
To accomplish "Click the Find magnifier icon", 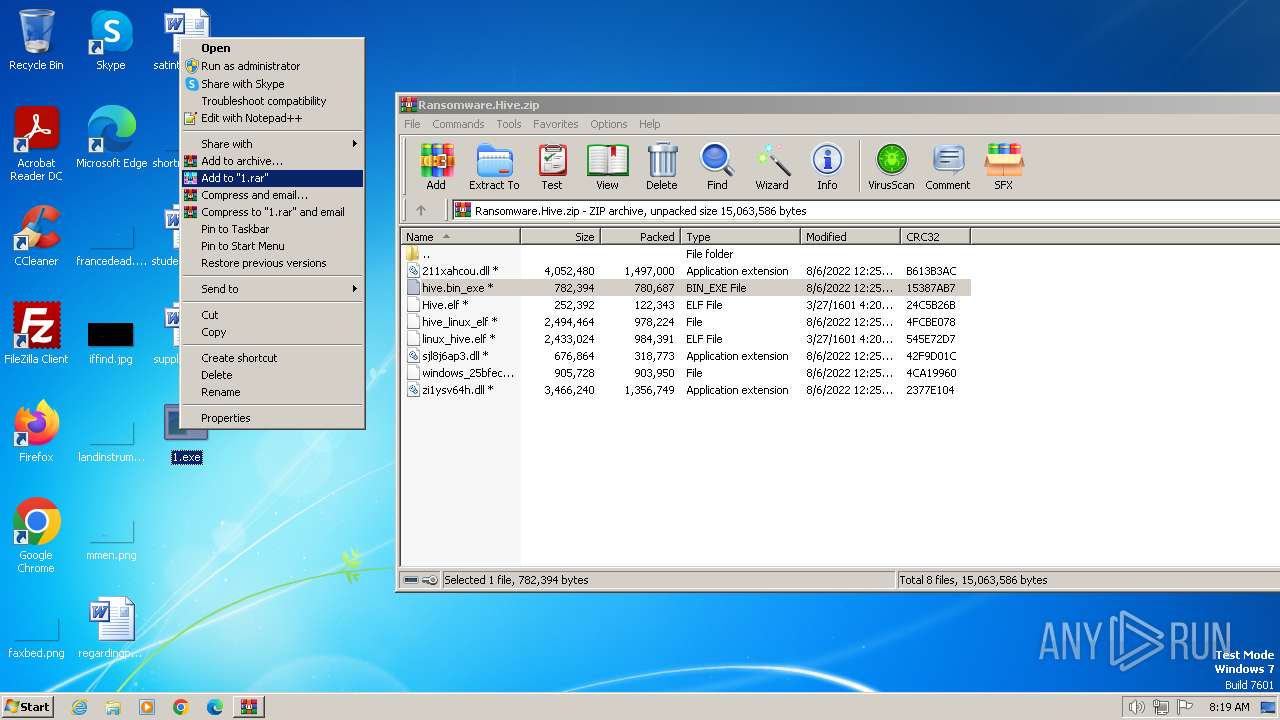I will [717, 166].
